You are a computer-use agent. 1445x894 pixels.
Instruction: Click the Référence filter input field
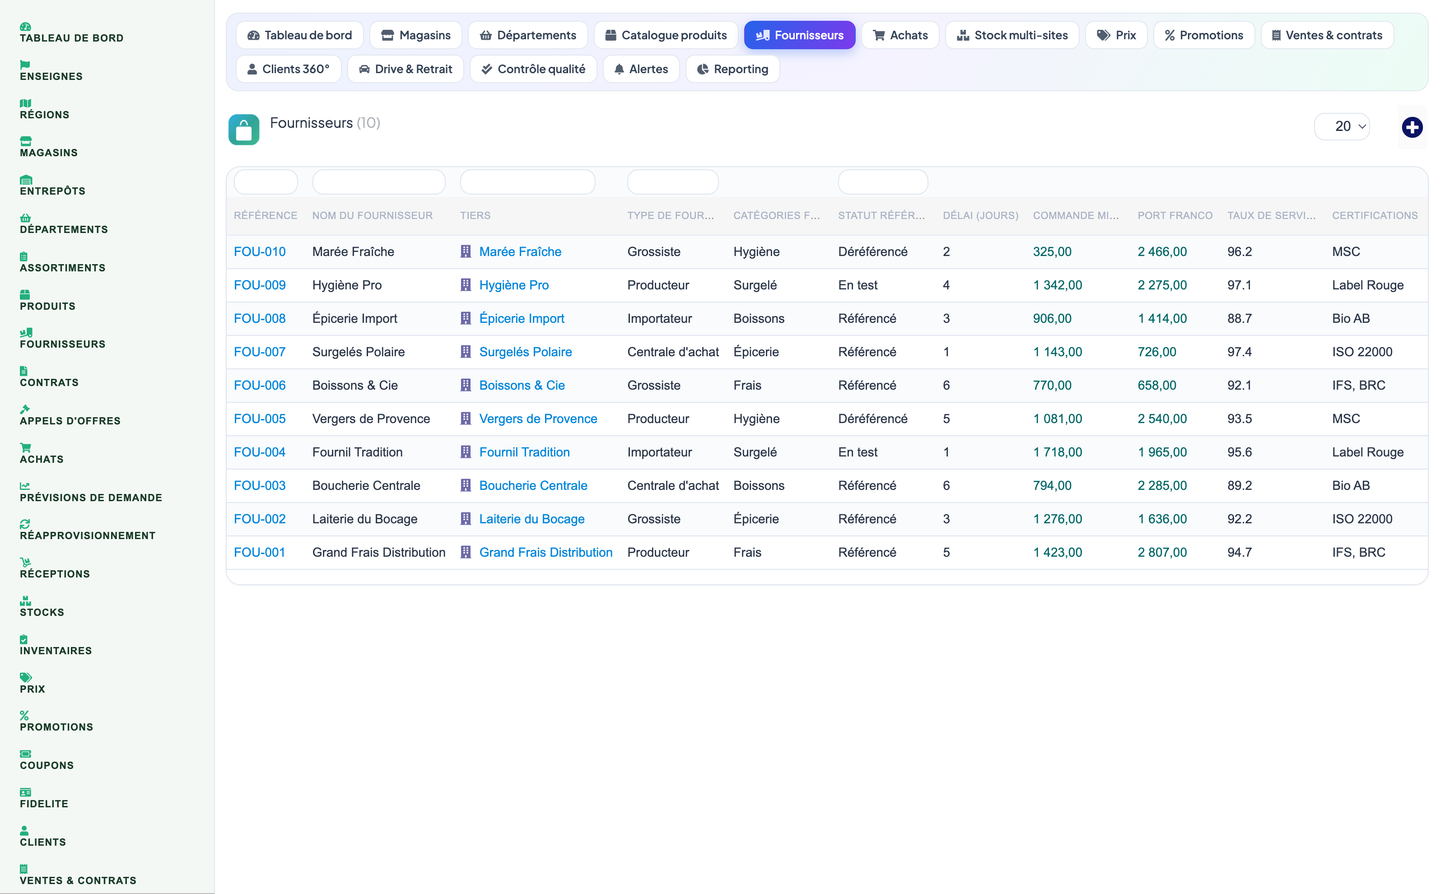tap(266, 182)
